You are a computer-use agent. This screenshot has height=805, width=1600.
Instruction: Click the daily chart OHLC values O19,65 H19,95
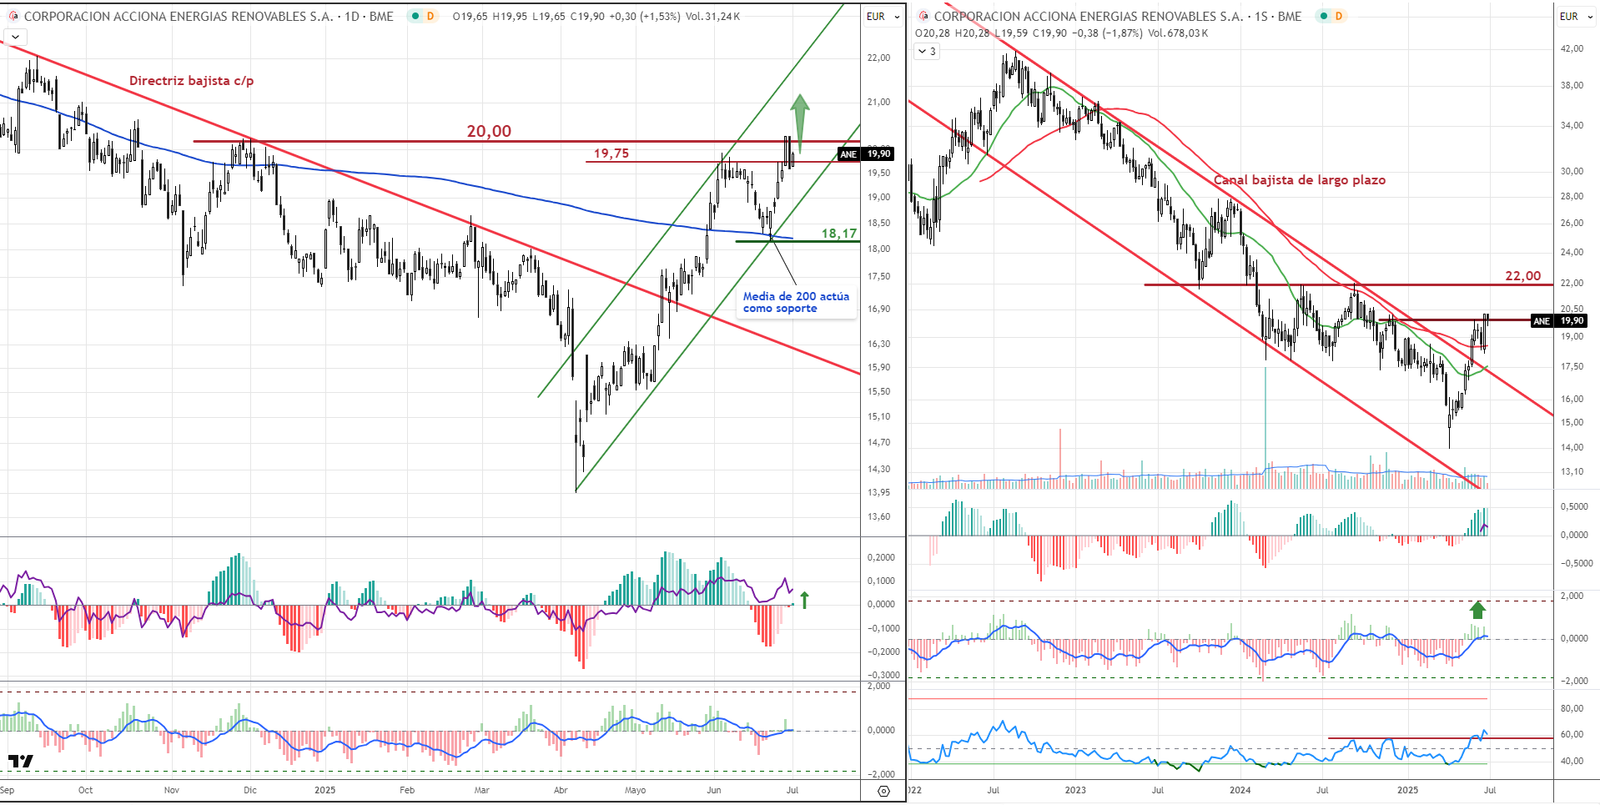pos(490,16)
